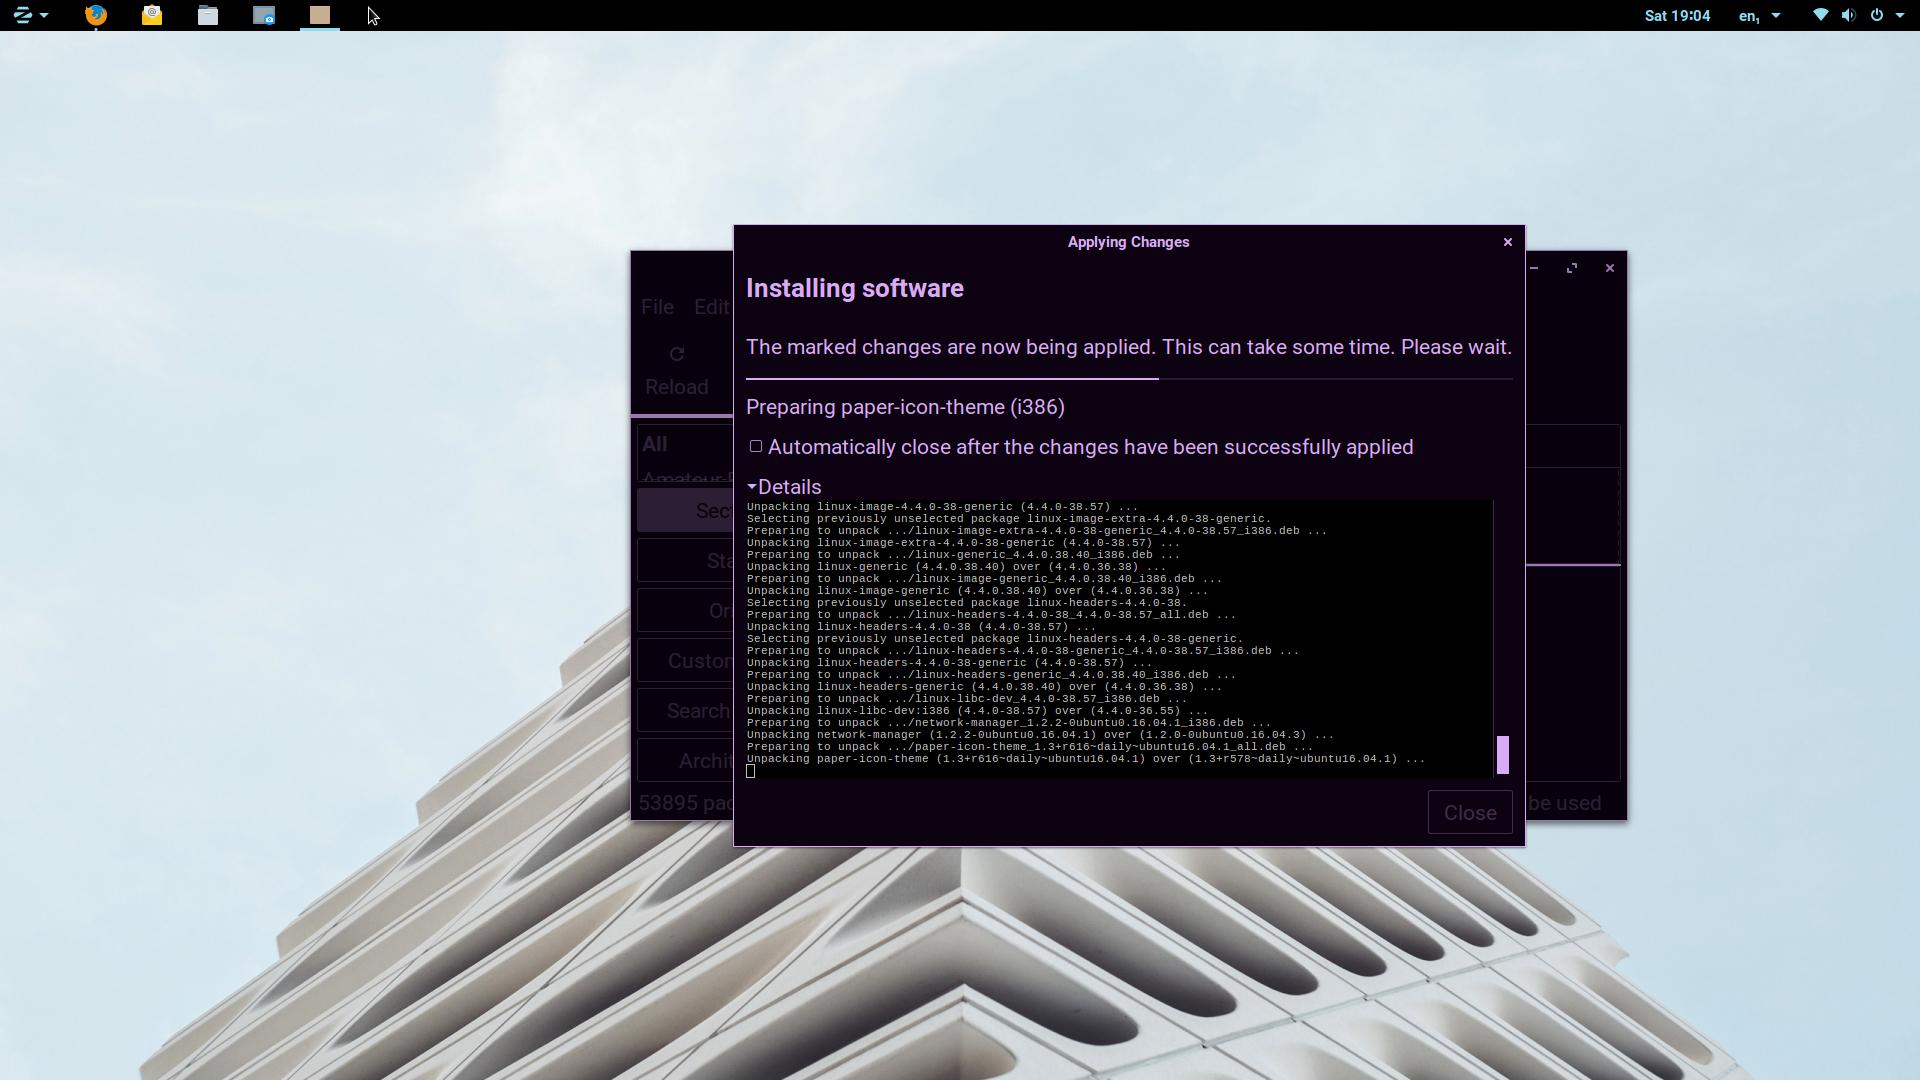The width and height of the screenshot is (1920, 1080).
Task: Click the Wi-Fi network icon
Action: [x=1820, y=15]
